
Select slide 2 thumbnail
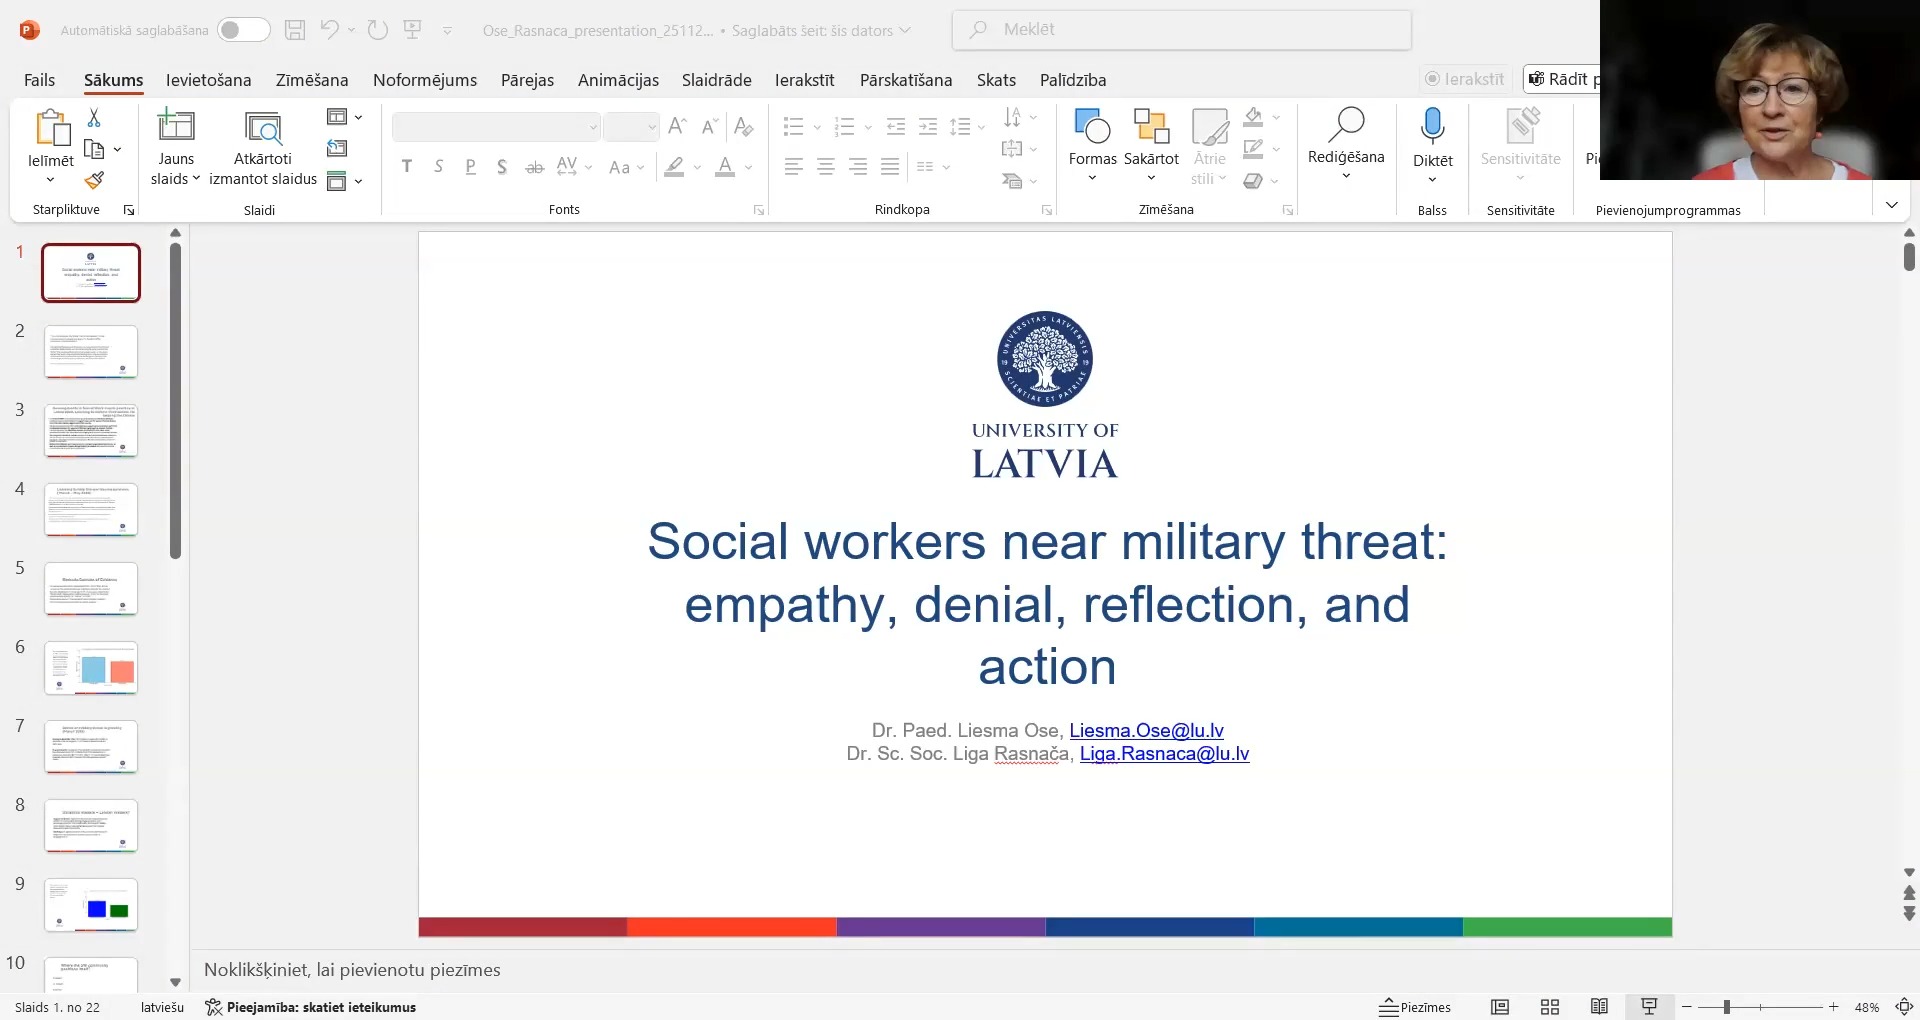pyautogui.click(x=91, y=352)
